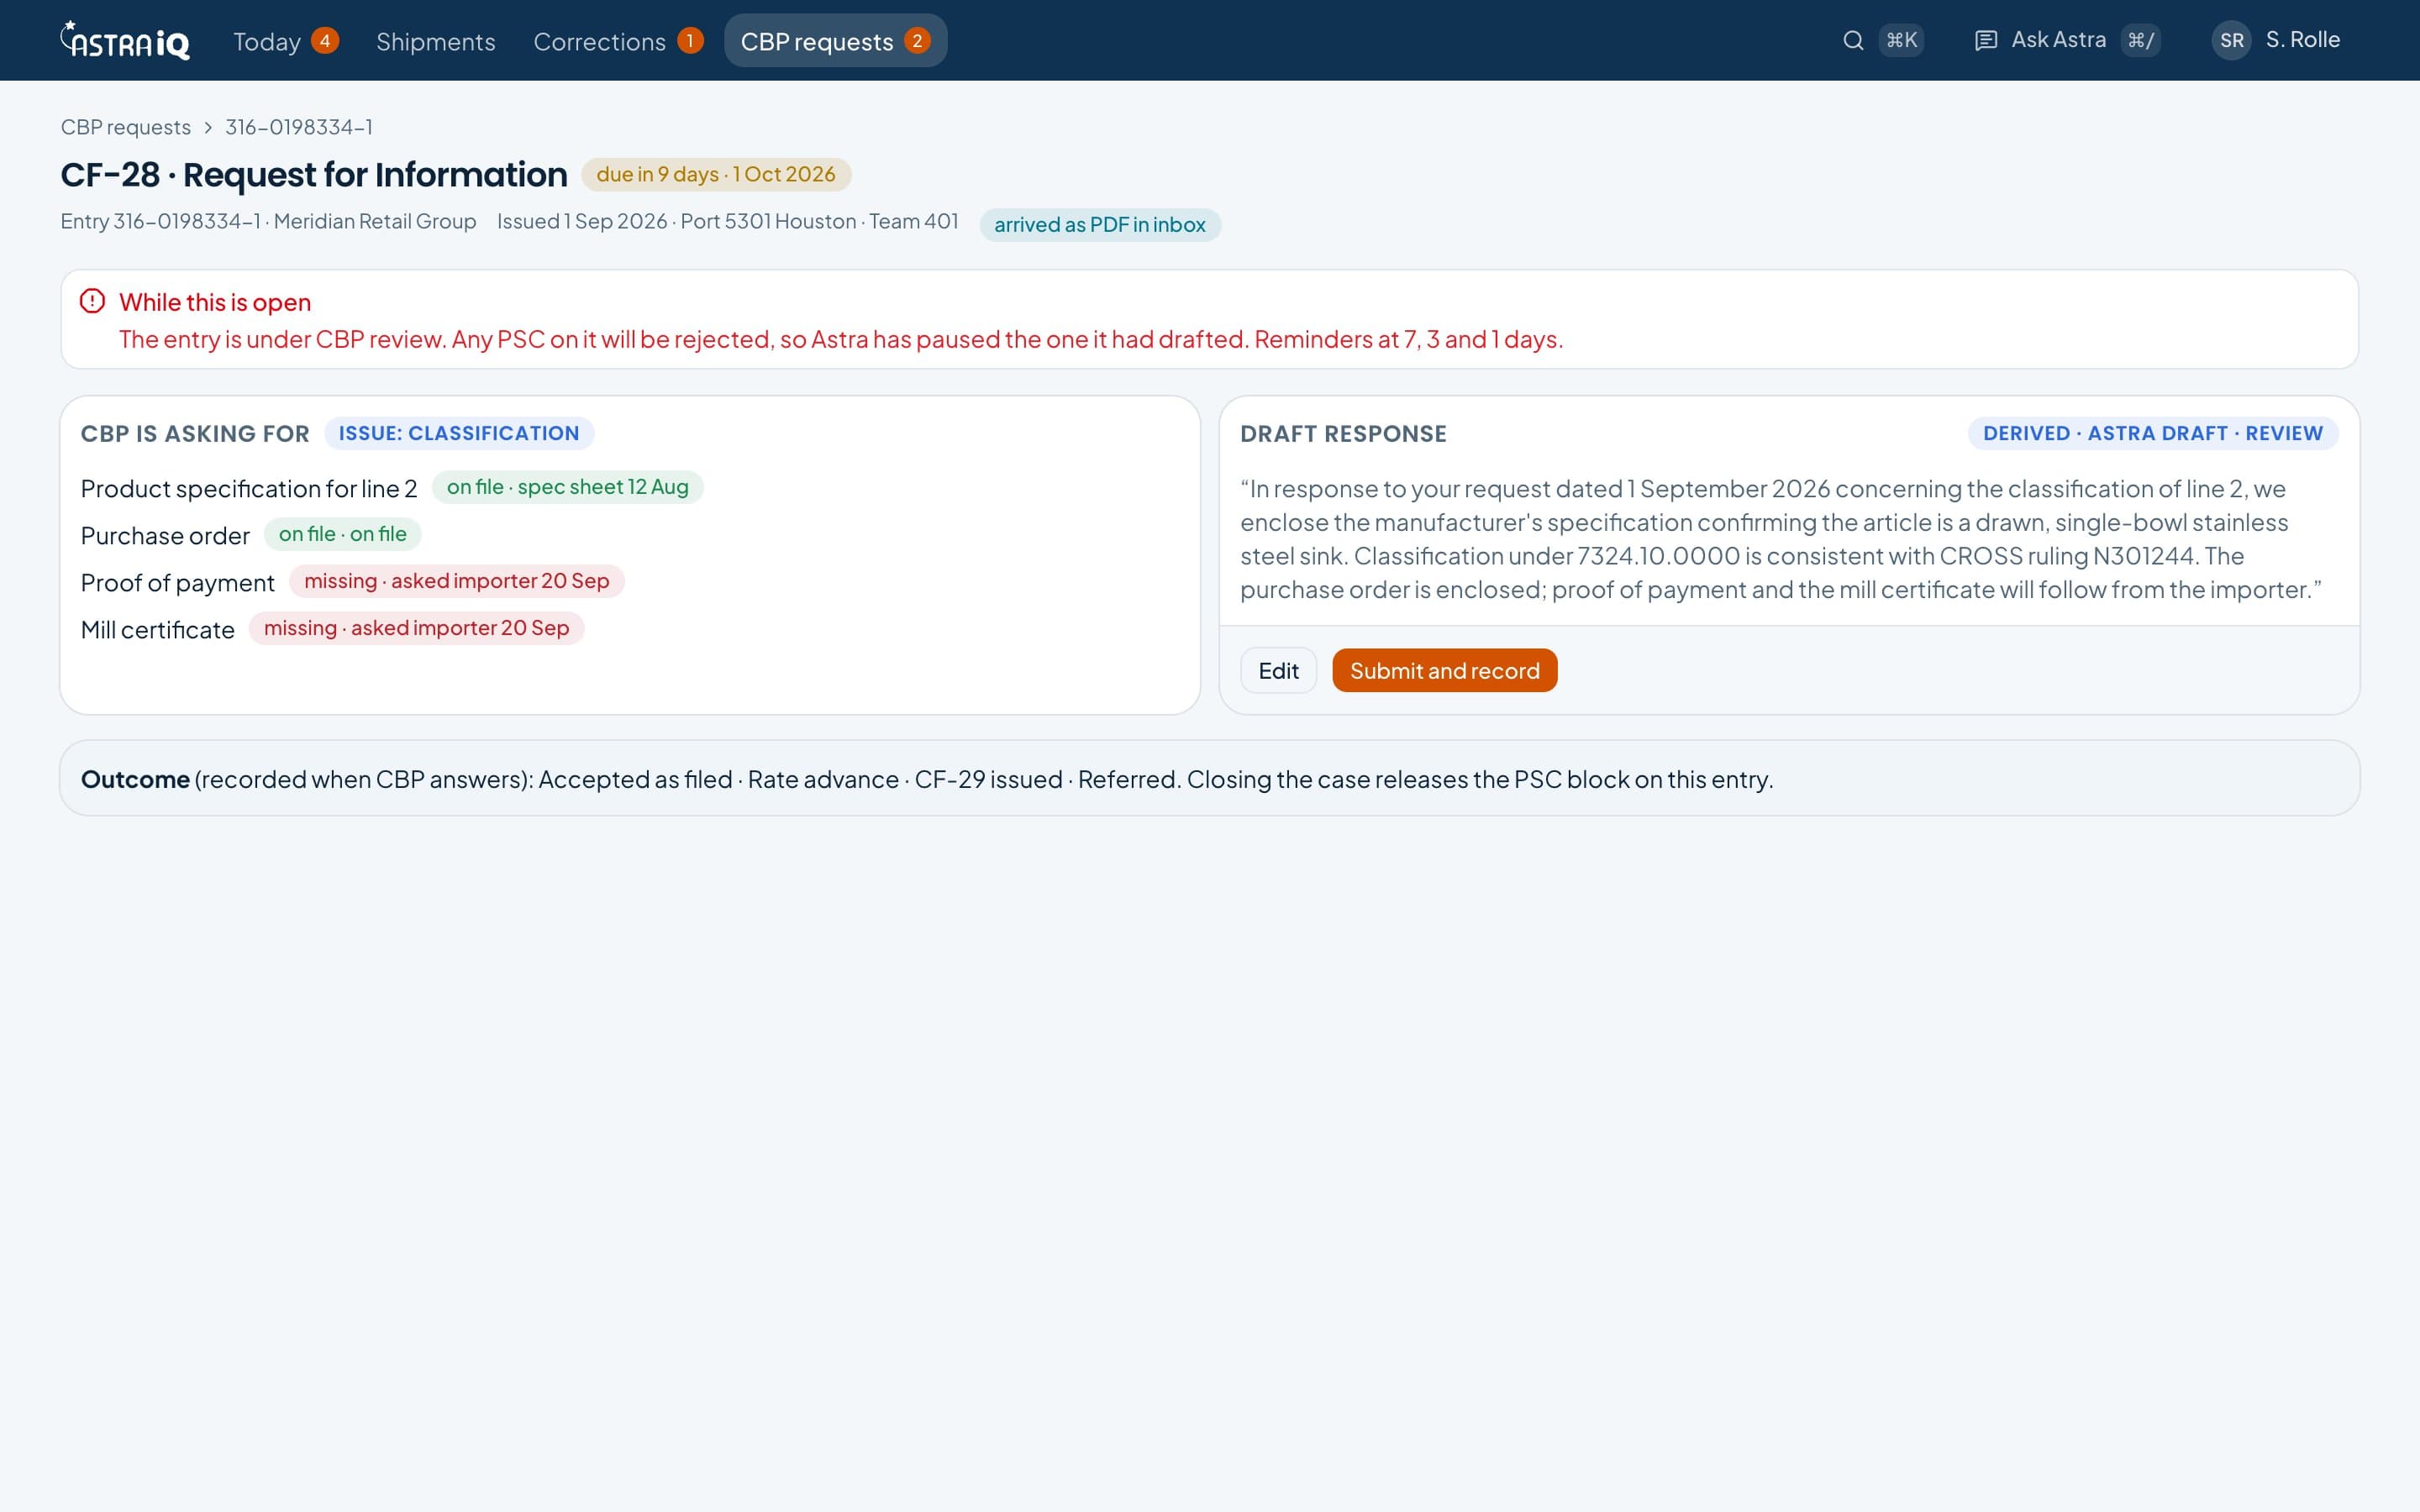The image size is (2420, 1512).
Task: Click the DRAFT RESPONSE heading
Action: 1343,433
